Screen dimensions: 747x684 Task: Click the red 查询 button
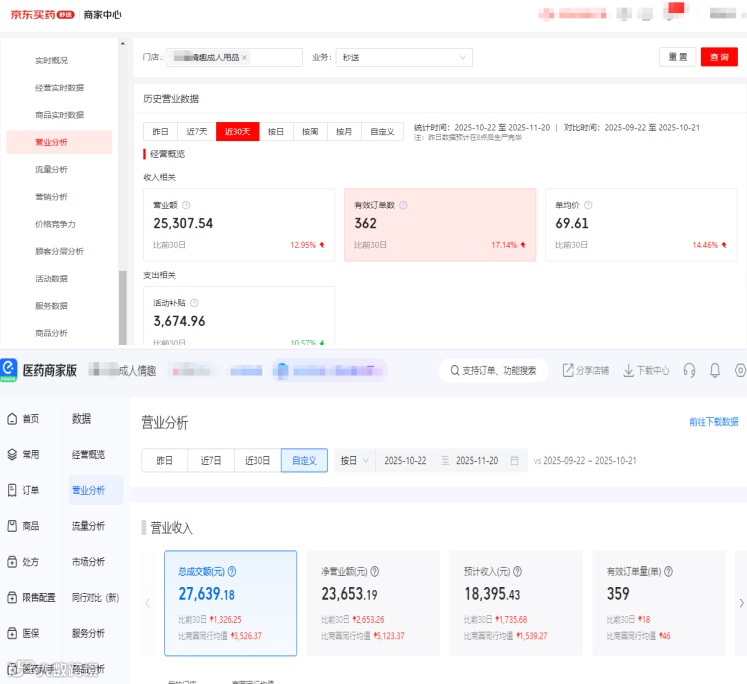[719, 57]
